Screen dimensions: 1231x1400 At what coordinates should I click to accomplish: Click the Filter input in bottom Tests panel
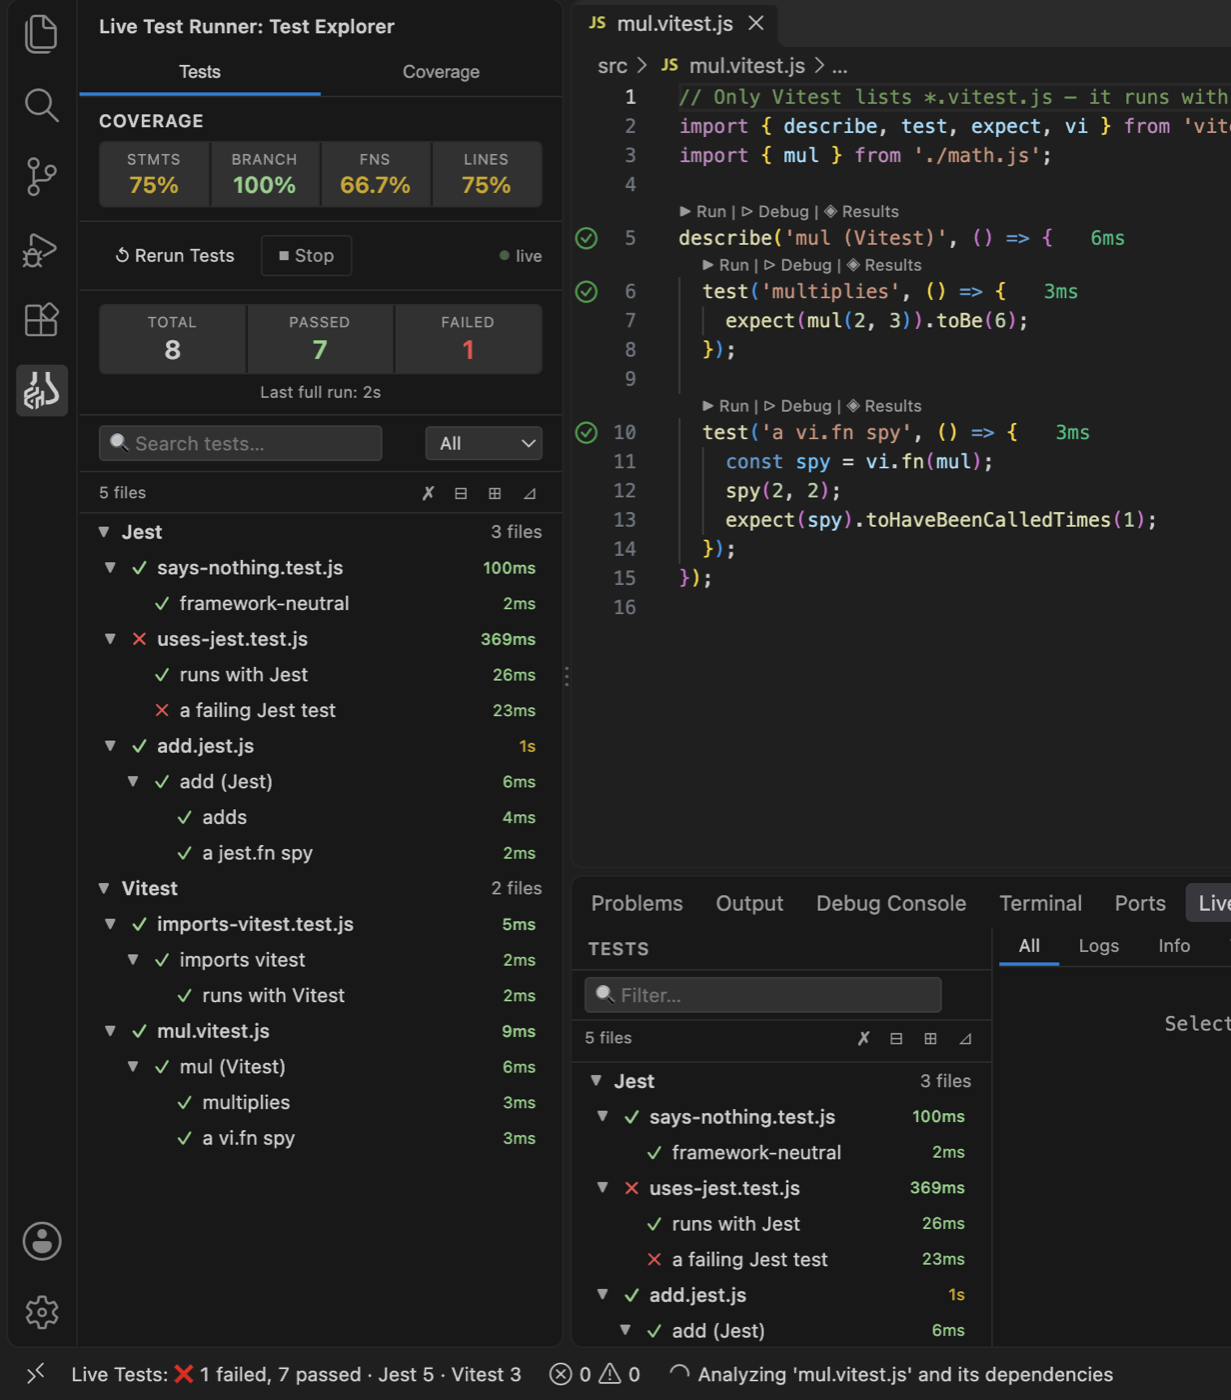[763, 995]
